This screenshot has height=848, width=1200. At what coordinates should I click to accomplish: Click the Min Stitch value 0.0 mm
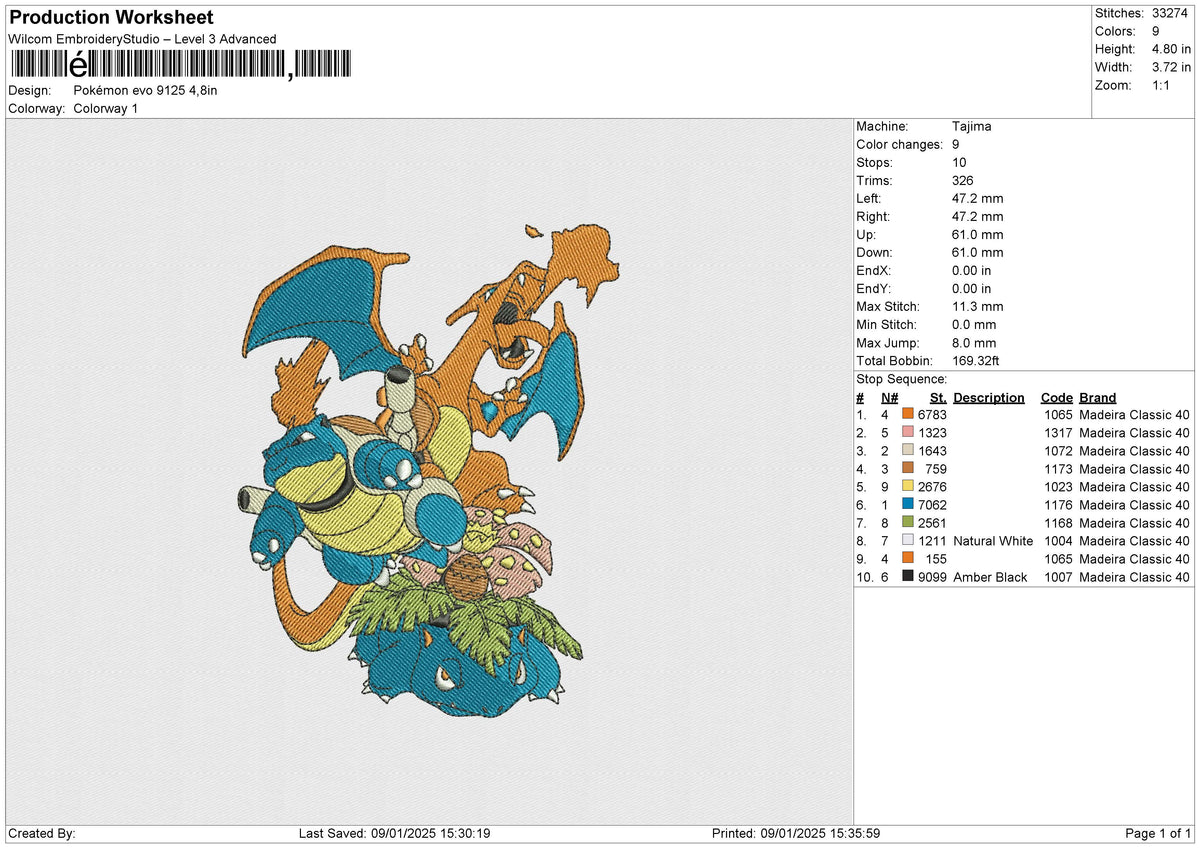(974, 324)
